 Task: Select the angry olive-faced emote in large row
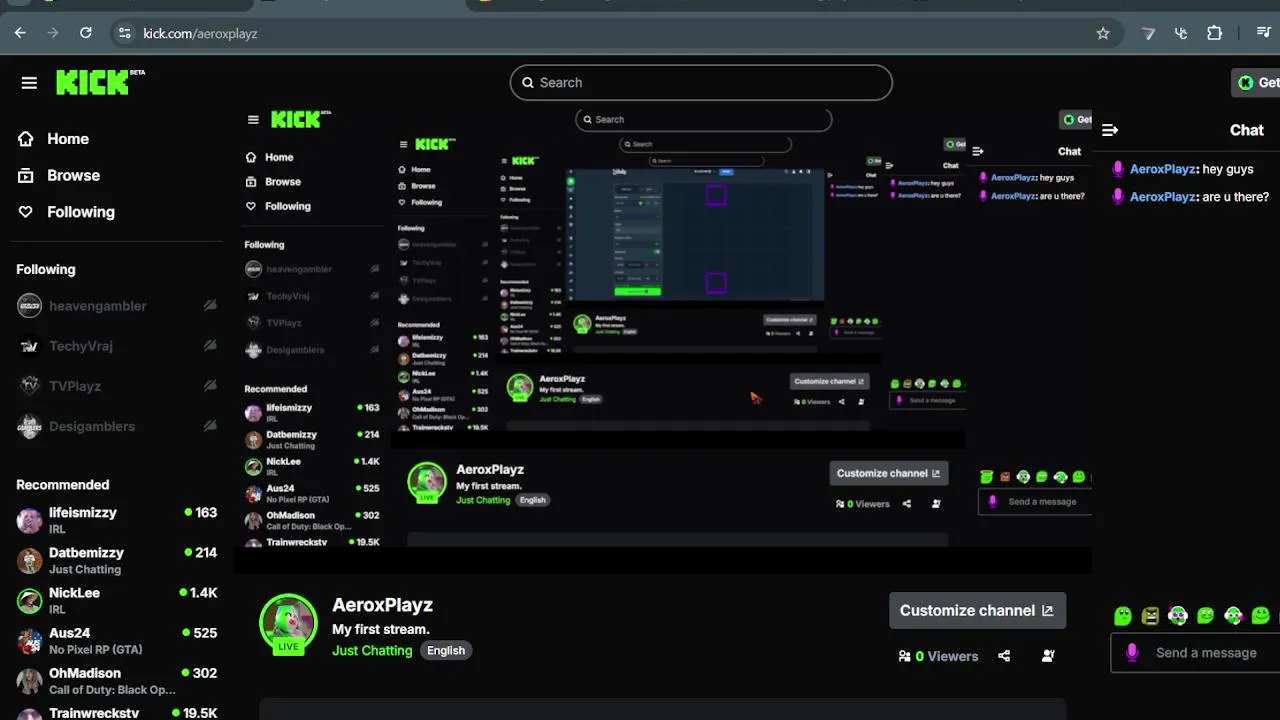coord(1151,616)
